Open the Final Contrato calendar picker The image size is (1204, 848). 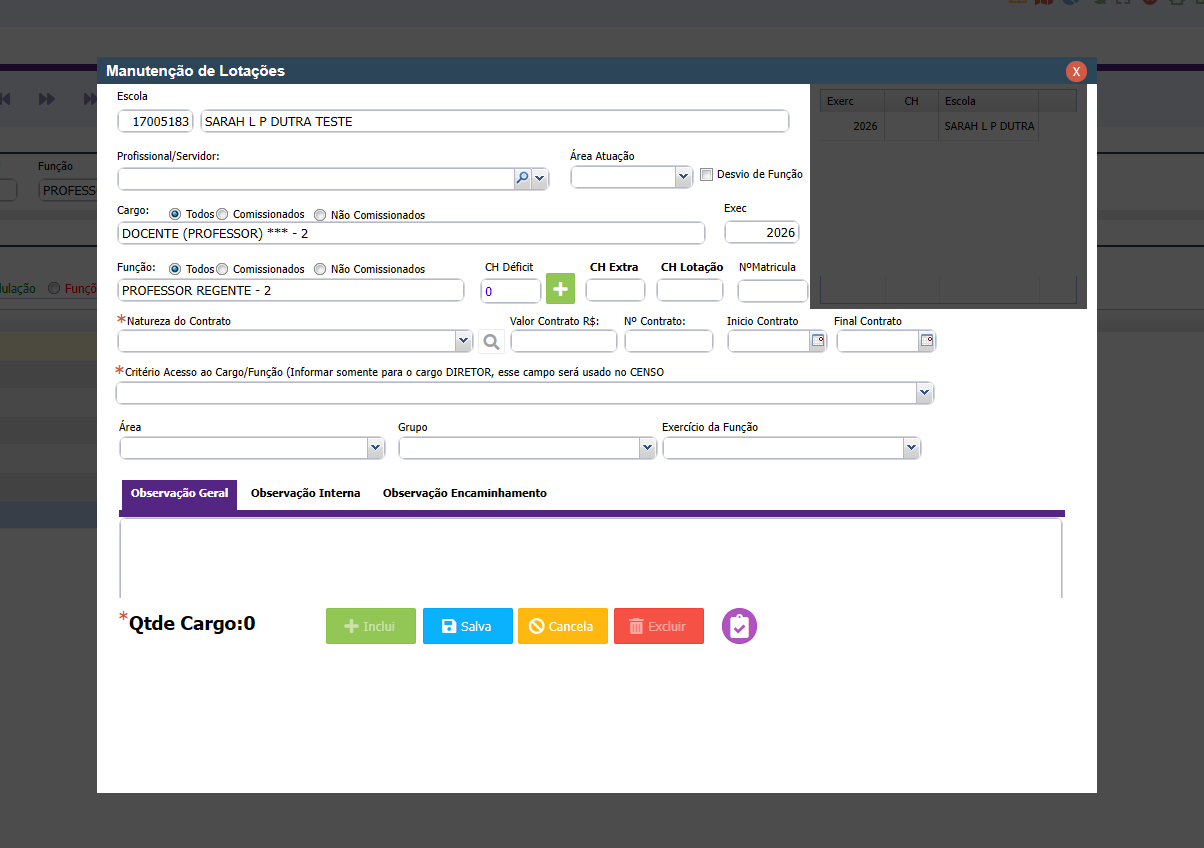pos(926,341)
